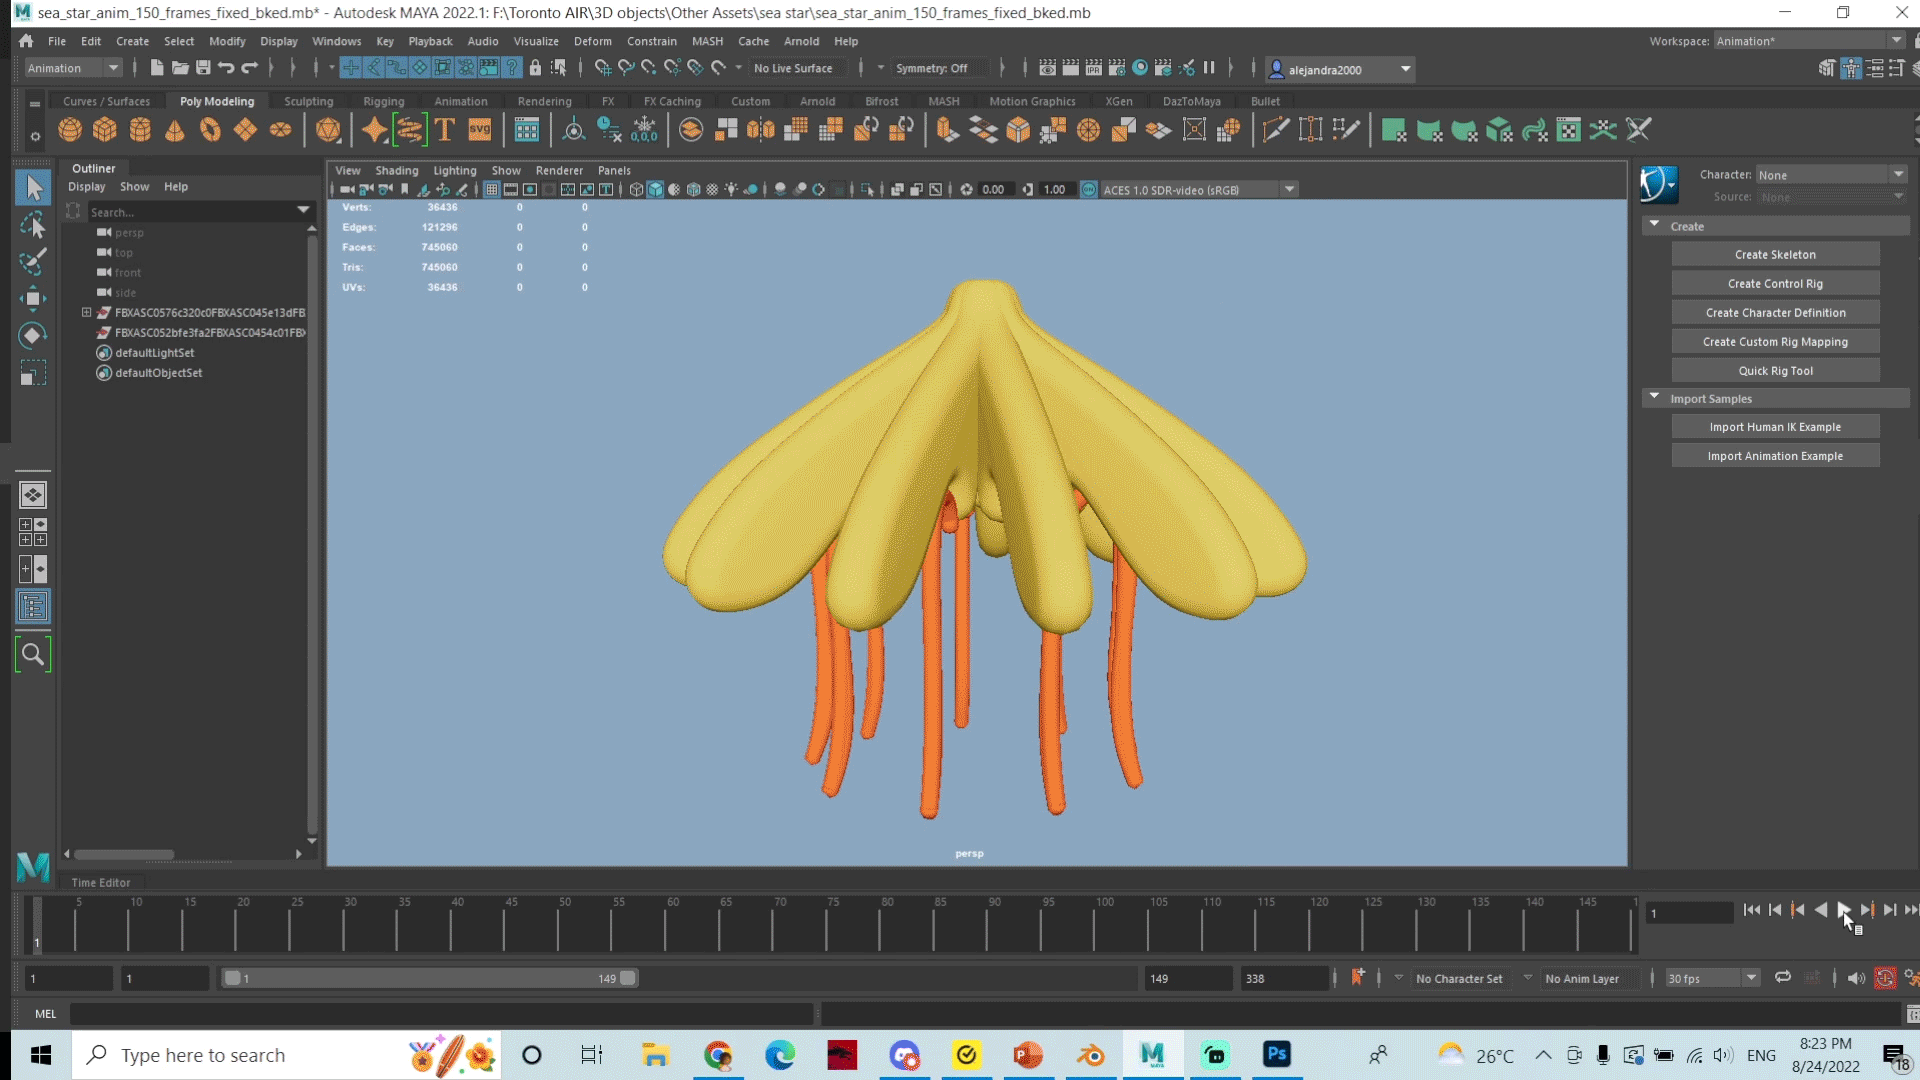
Task: Toggle the timeline audio speaker
Action: click(1856, 978)
